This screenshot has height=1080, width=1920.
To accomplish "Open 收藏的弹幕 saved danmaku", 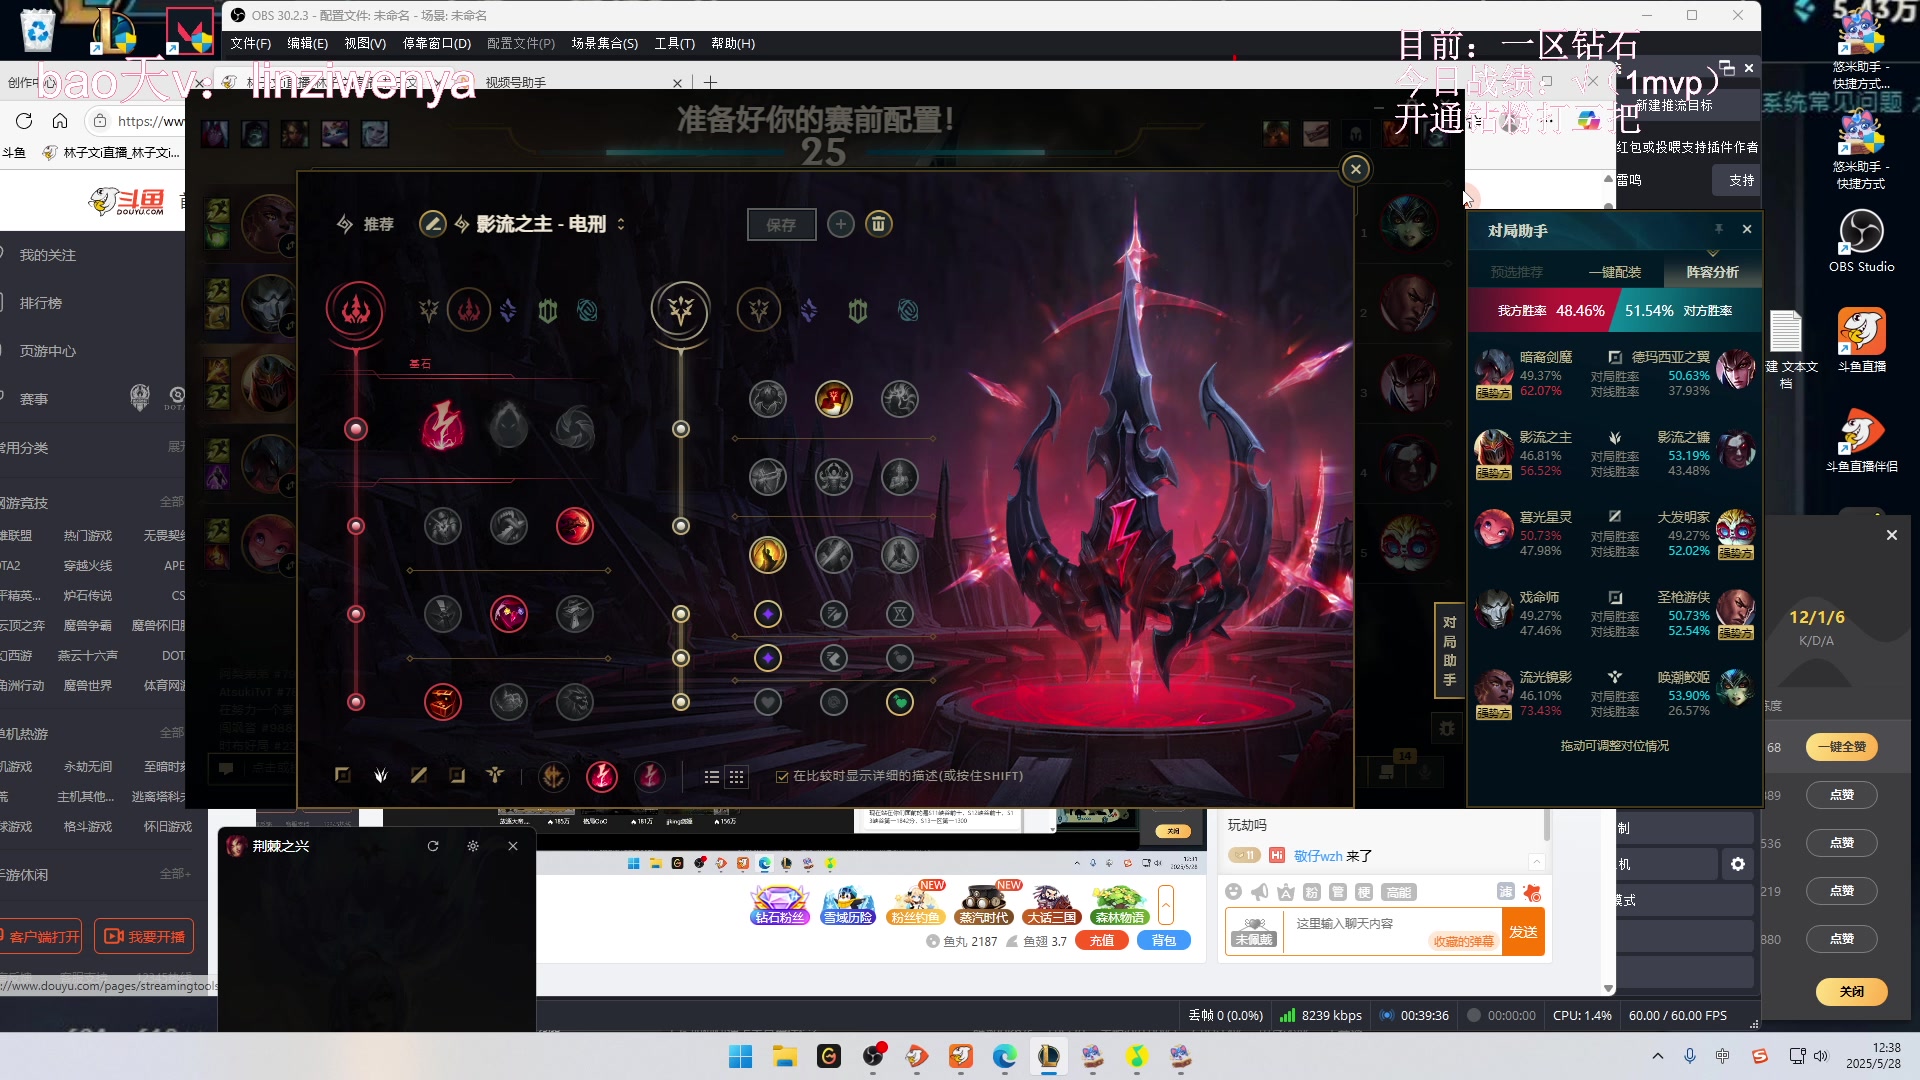I will click(x=1463, y=941).
